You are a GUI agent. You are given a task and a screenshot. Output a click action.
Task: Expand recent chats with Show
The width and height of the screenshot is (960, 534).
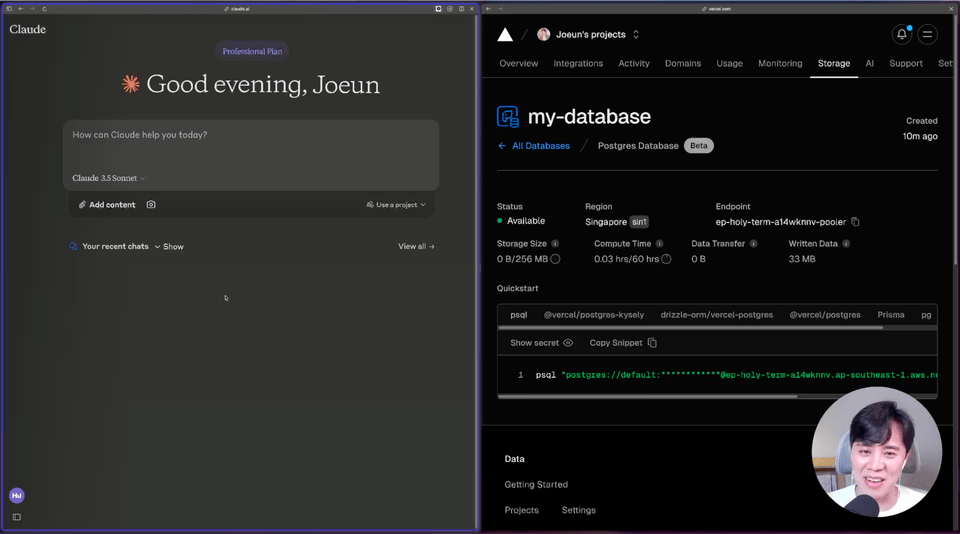169,247
